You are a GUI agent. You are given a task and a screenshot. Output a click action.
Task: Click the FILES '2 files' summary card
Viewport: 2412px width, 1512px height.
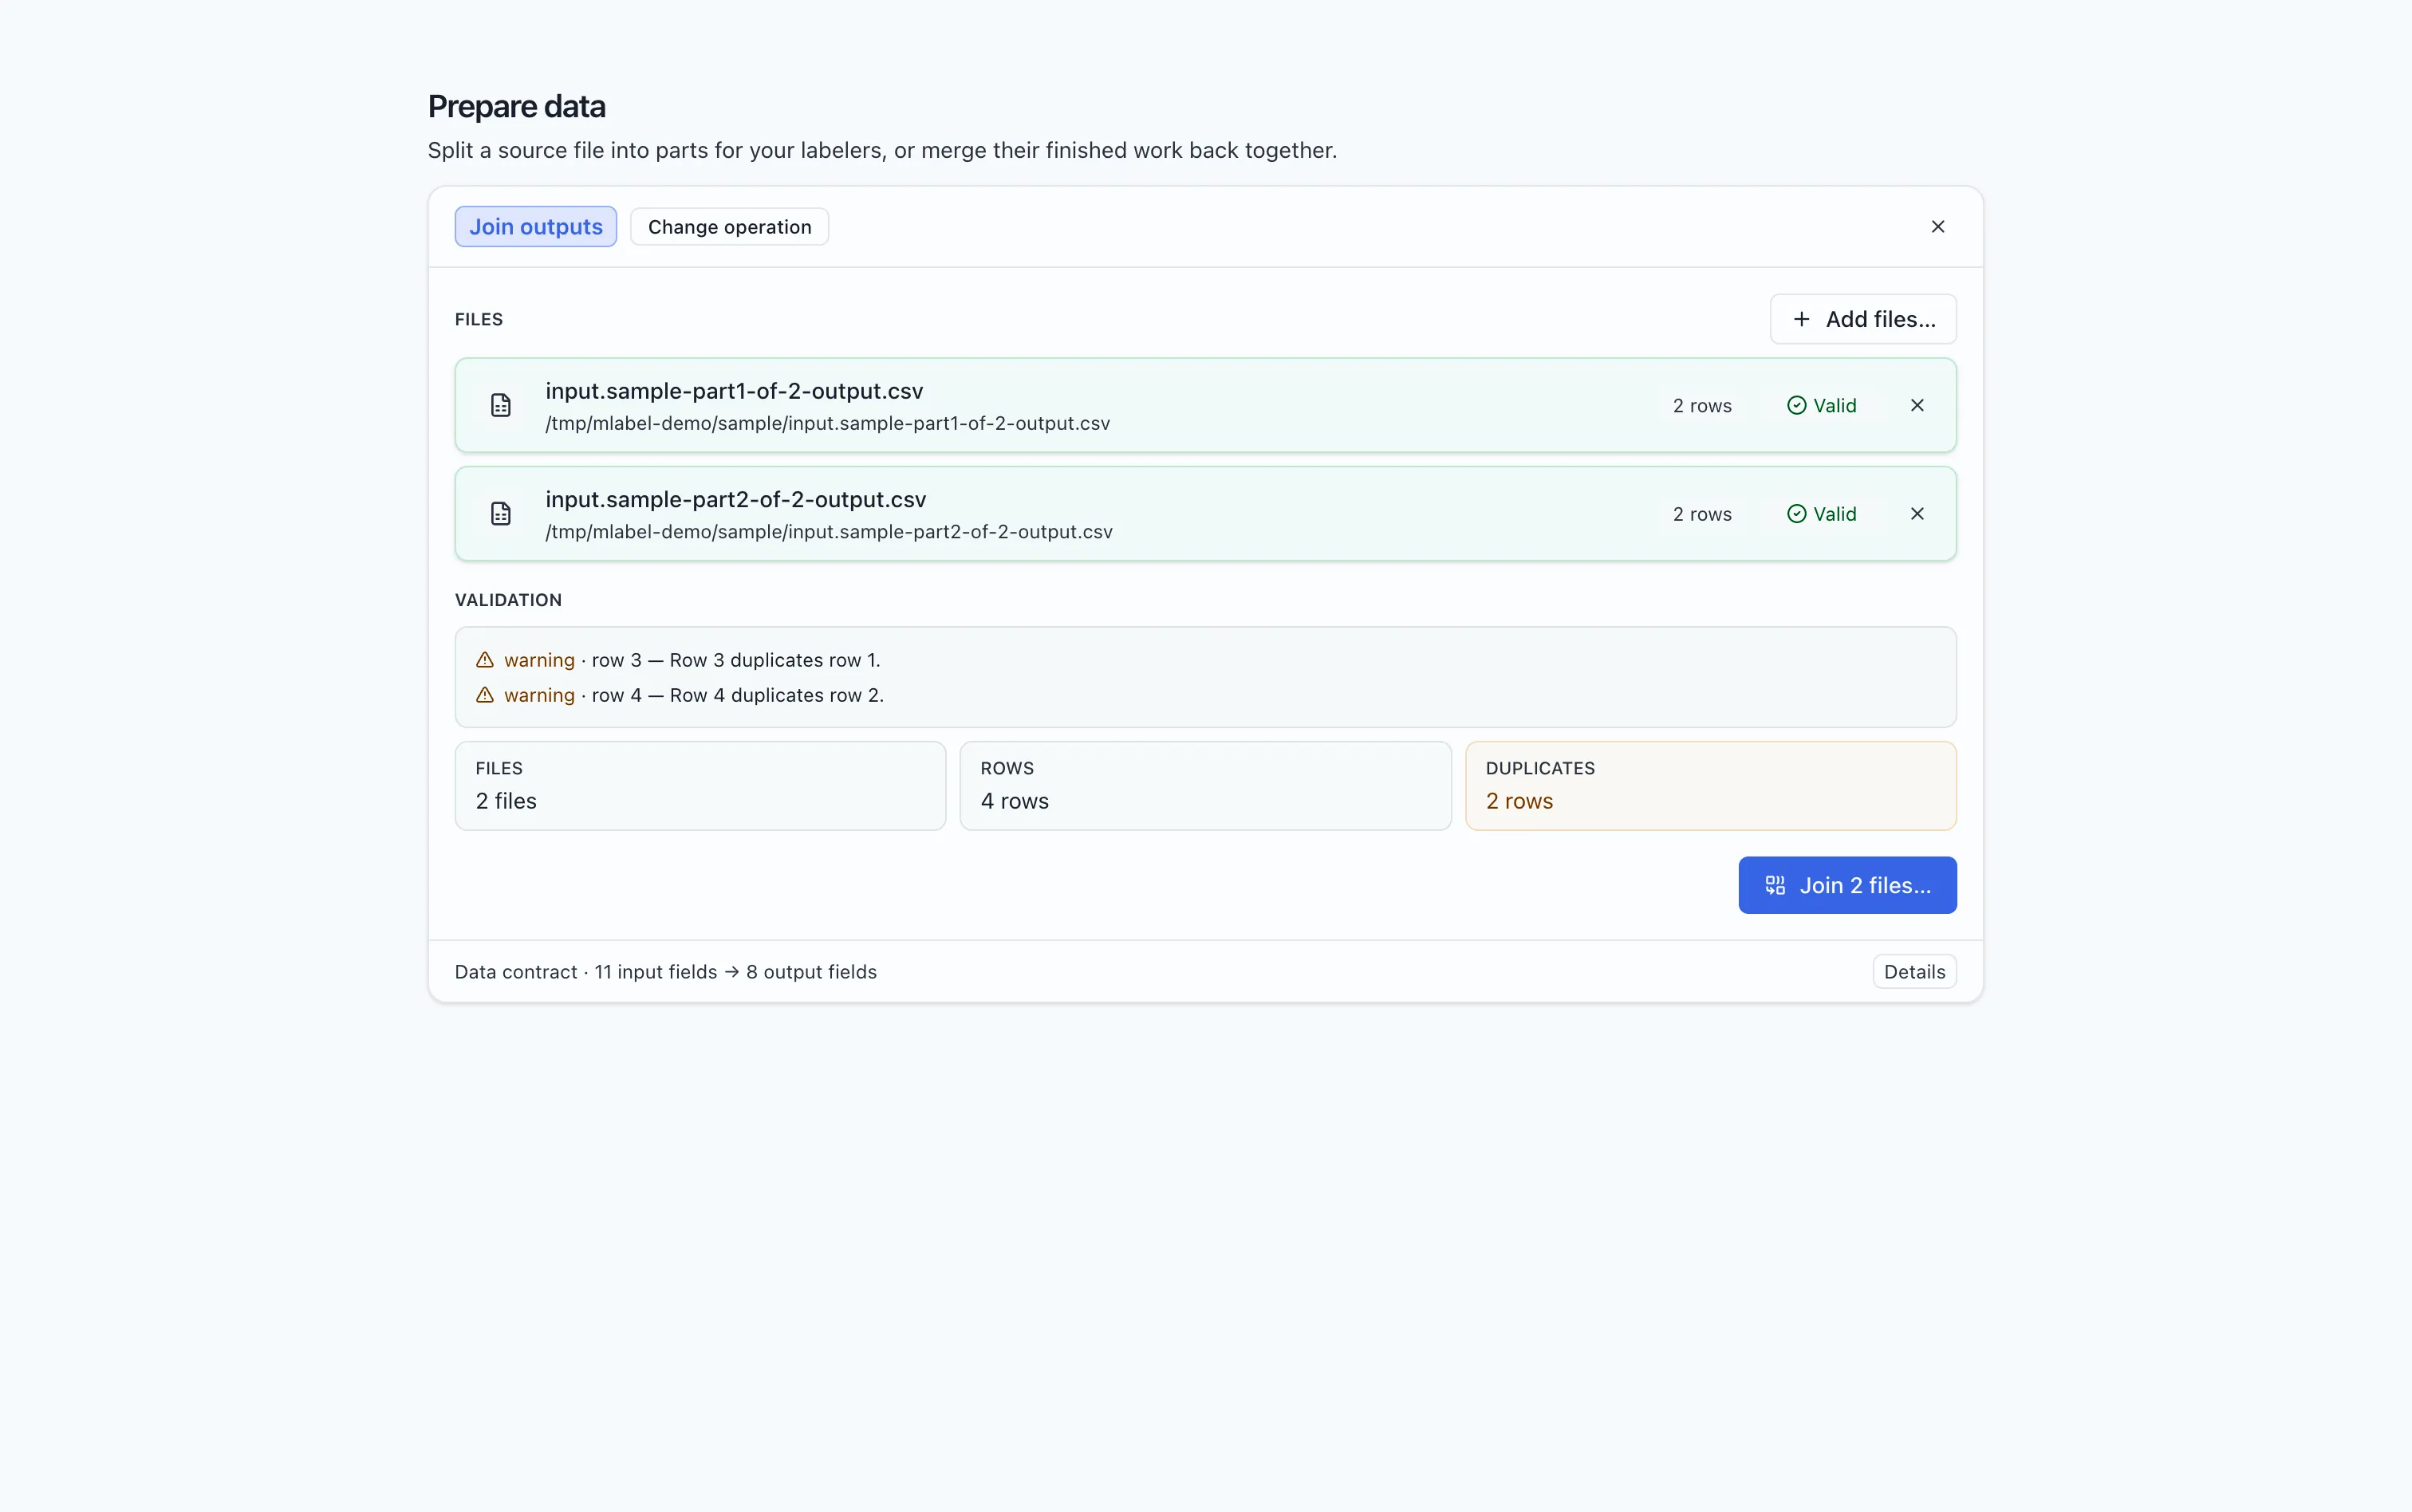(700, 786)
